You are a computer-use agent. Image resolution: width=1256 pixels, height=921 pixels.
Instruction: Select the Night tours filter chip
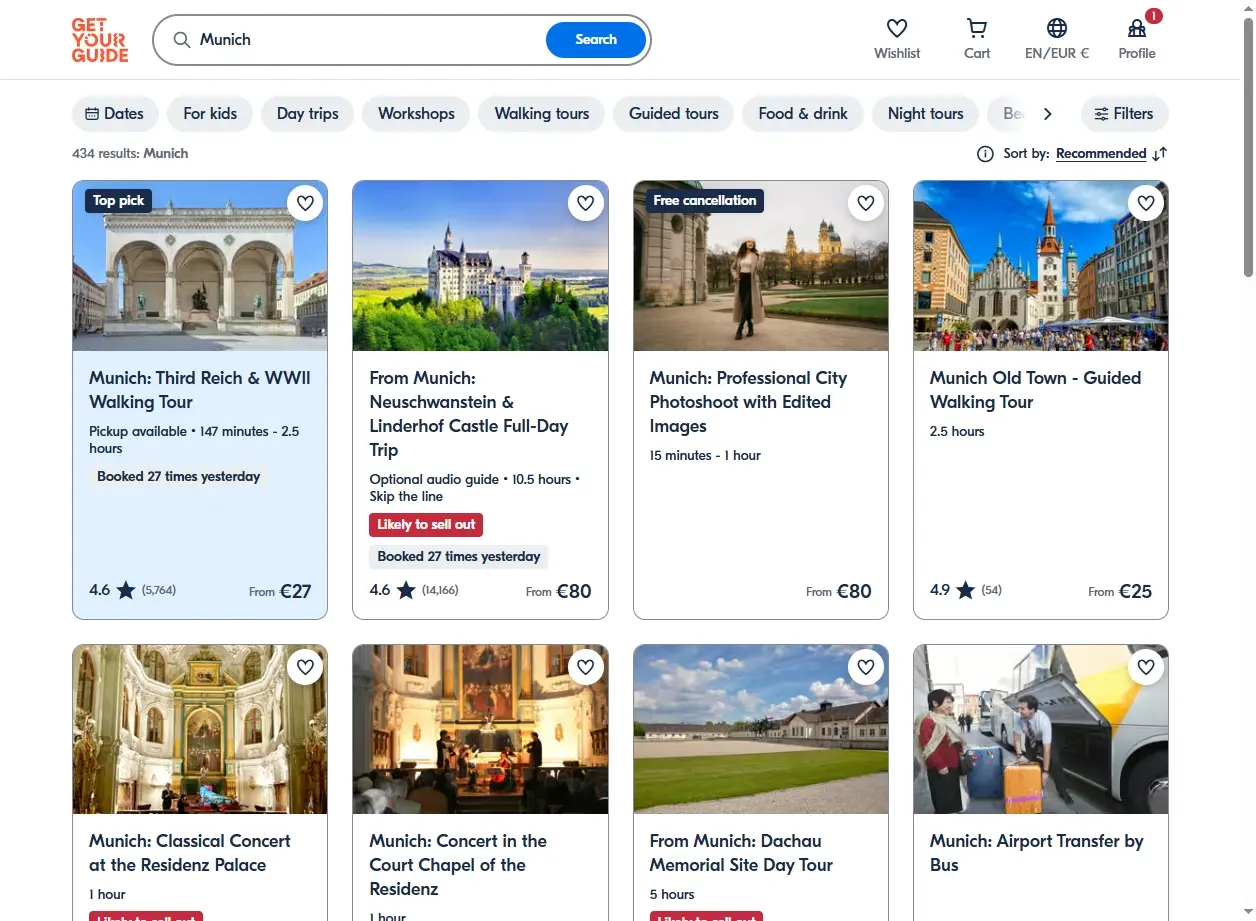pyautogui.click(x=926, y=114)
